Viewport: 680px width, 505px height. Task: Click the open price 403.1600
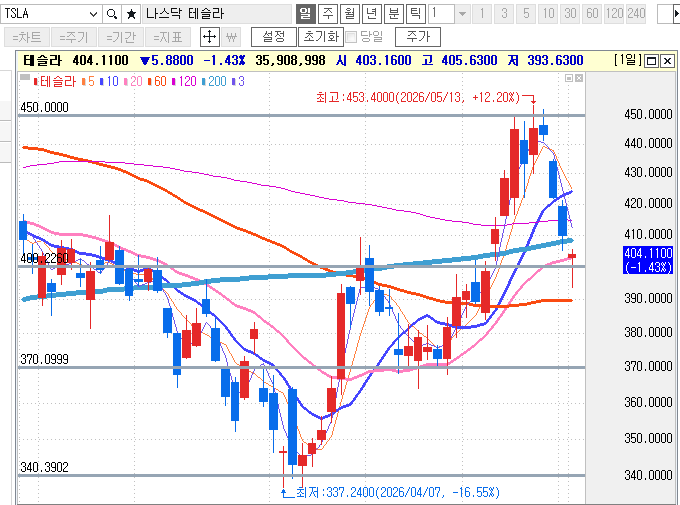pos(383,60)
